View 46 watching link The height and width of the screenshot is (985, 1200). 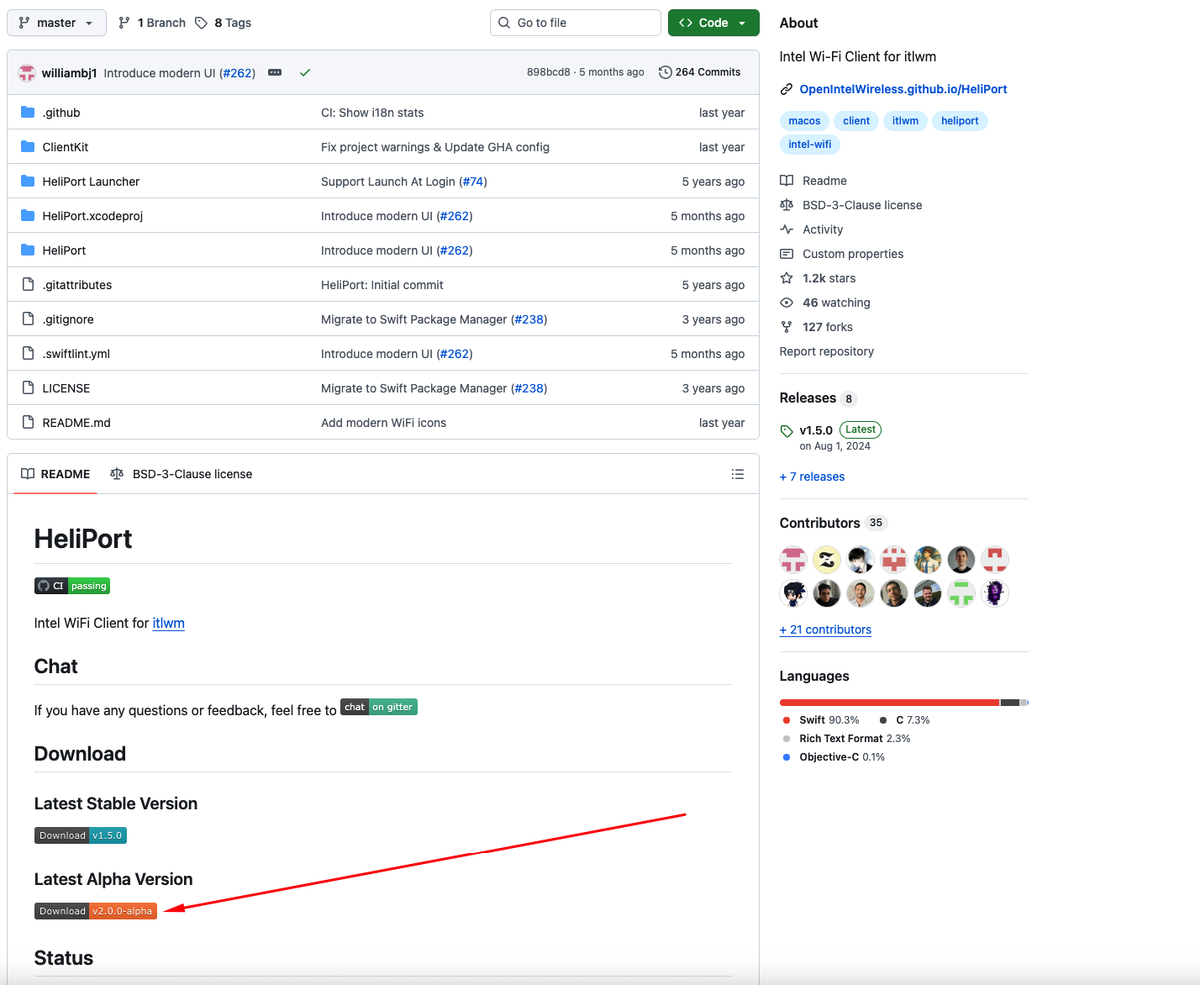[x=825, y=303]
